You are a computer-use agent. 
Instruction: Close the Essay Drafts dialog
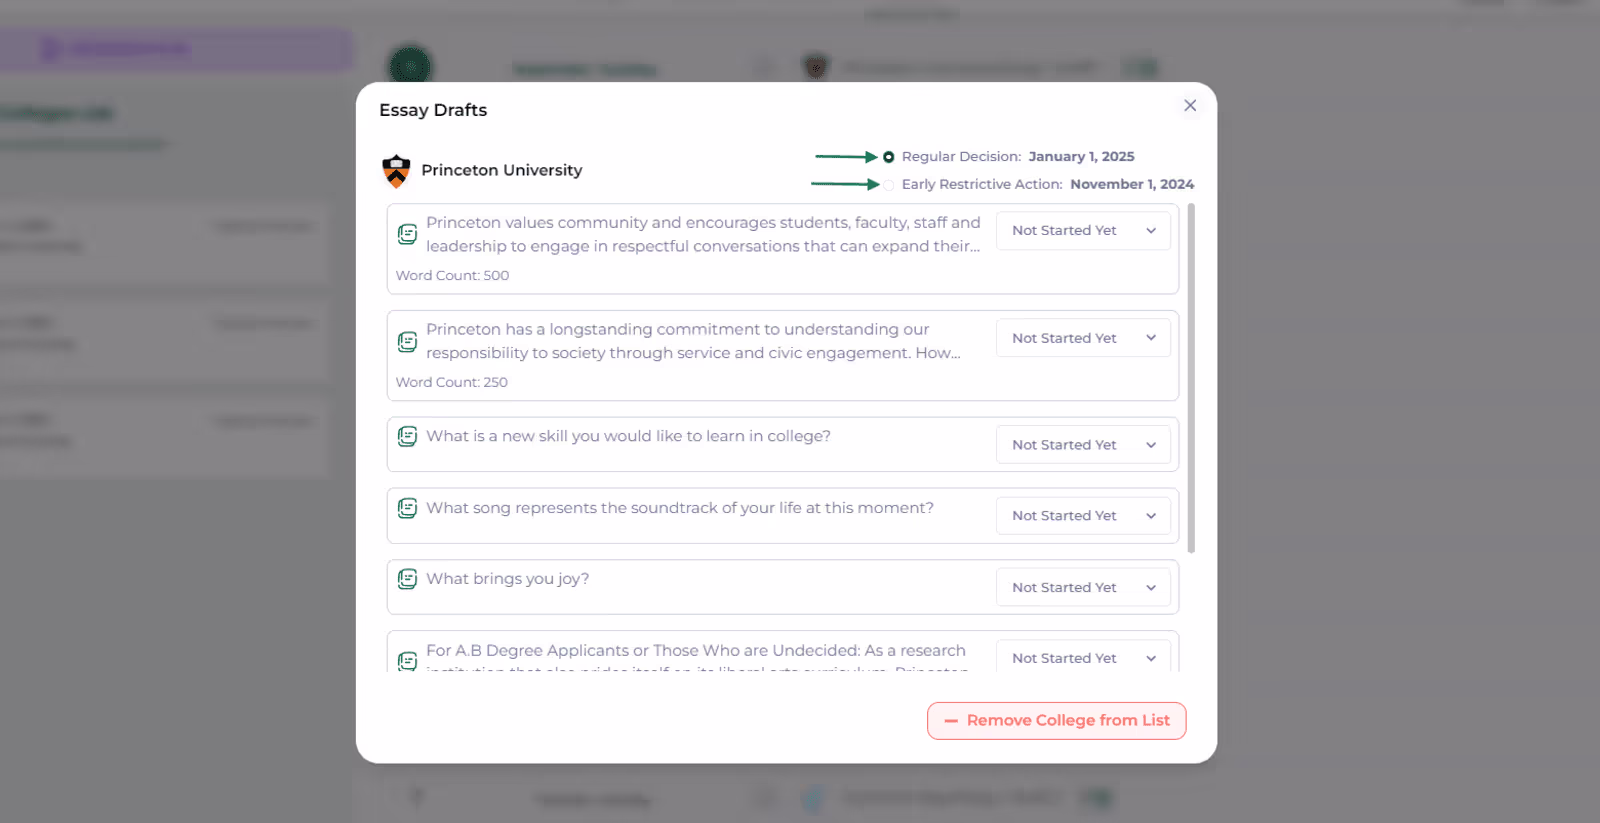tap(1190, 106)
